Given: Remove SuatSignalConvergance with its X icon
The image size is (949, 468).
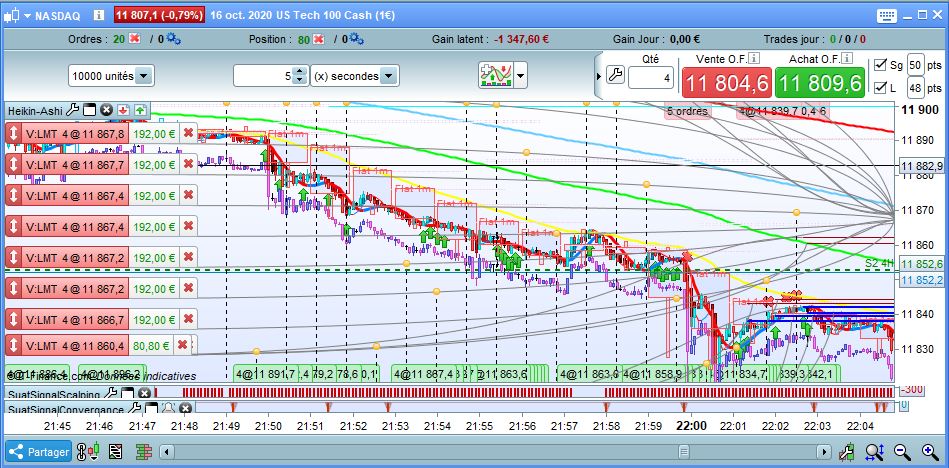Looking at the screenshot, I should pos(185,407).
